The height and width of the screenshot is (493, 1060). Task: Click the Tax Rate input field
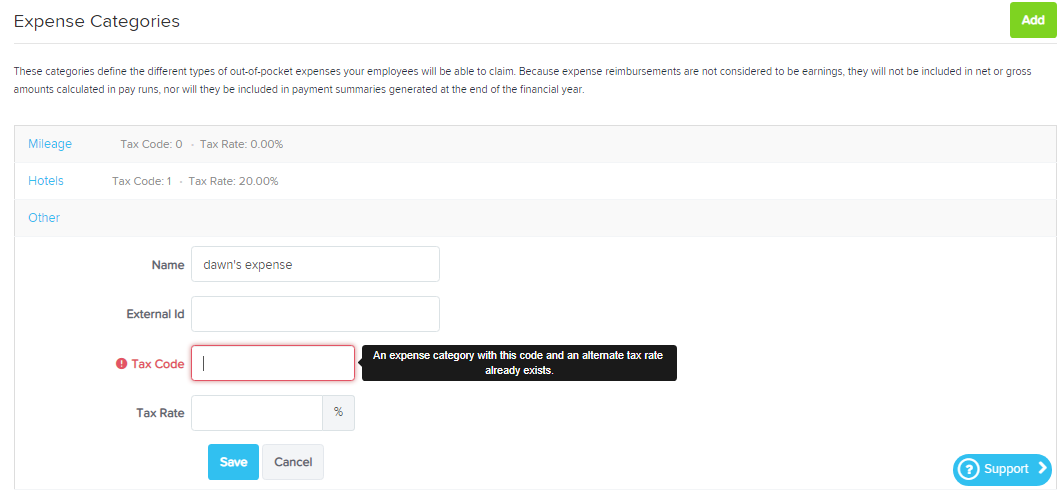[257, 413]
